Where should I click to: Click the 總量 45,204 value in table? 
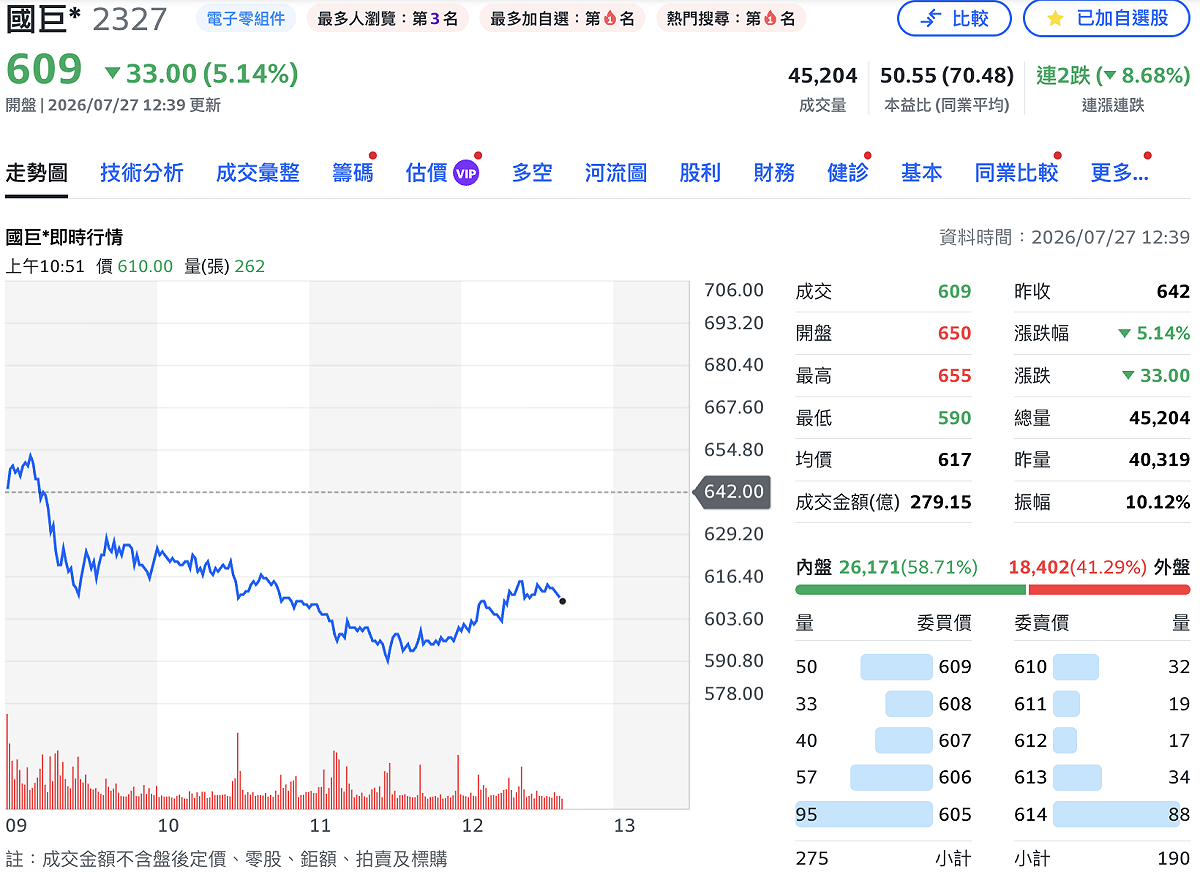coord(1160,418)
